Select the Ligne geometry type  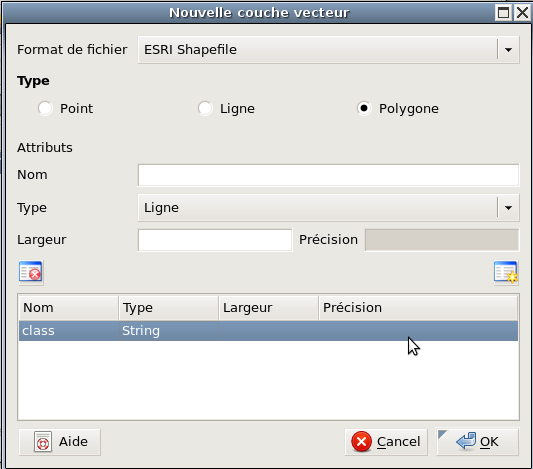click(205, 109)
